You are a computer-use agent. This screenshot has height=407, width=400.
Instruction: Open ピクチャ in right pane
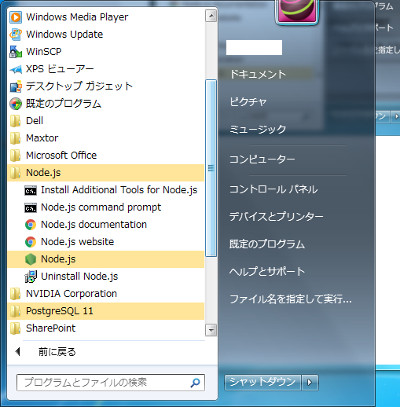248,102
